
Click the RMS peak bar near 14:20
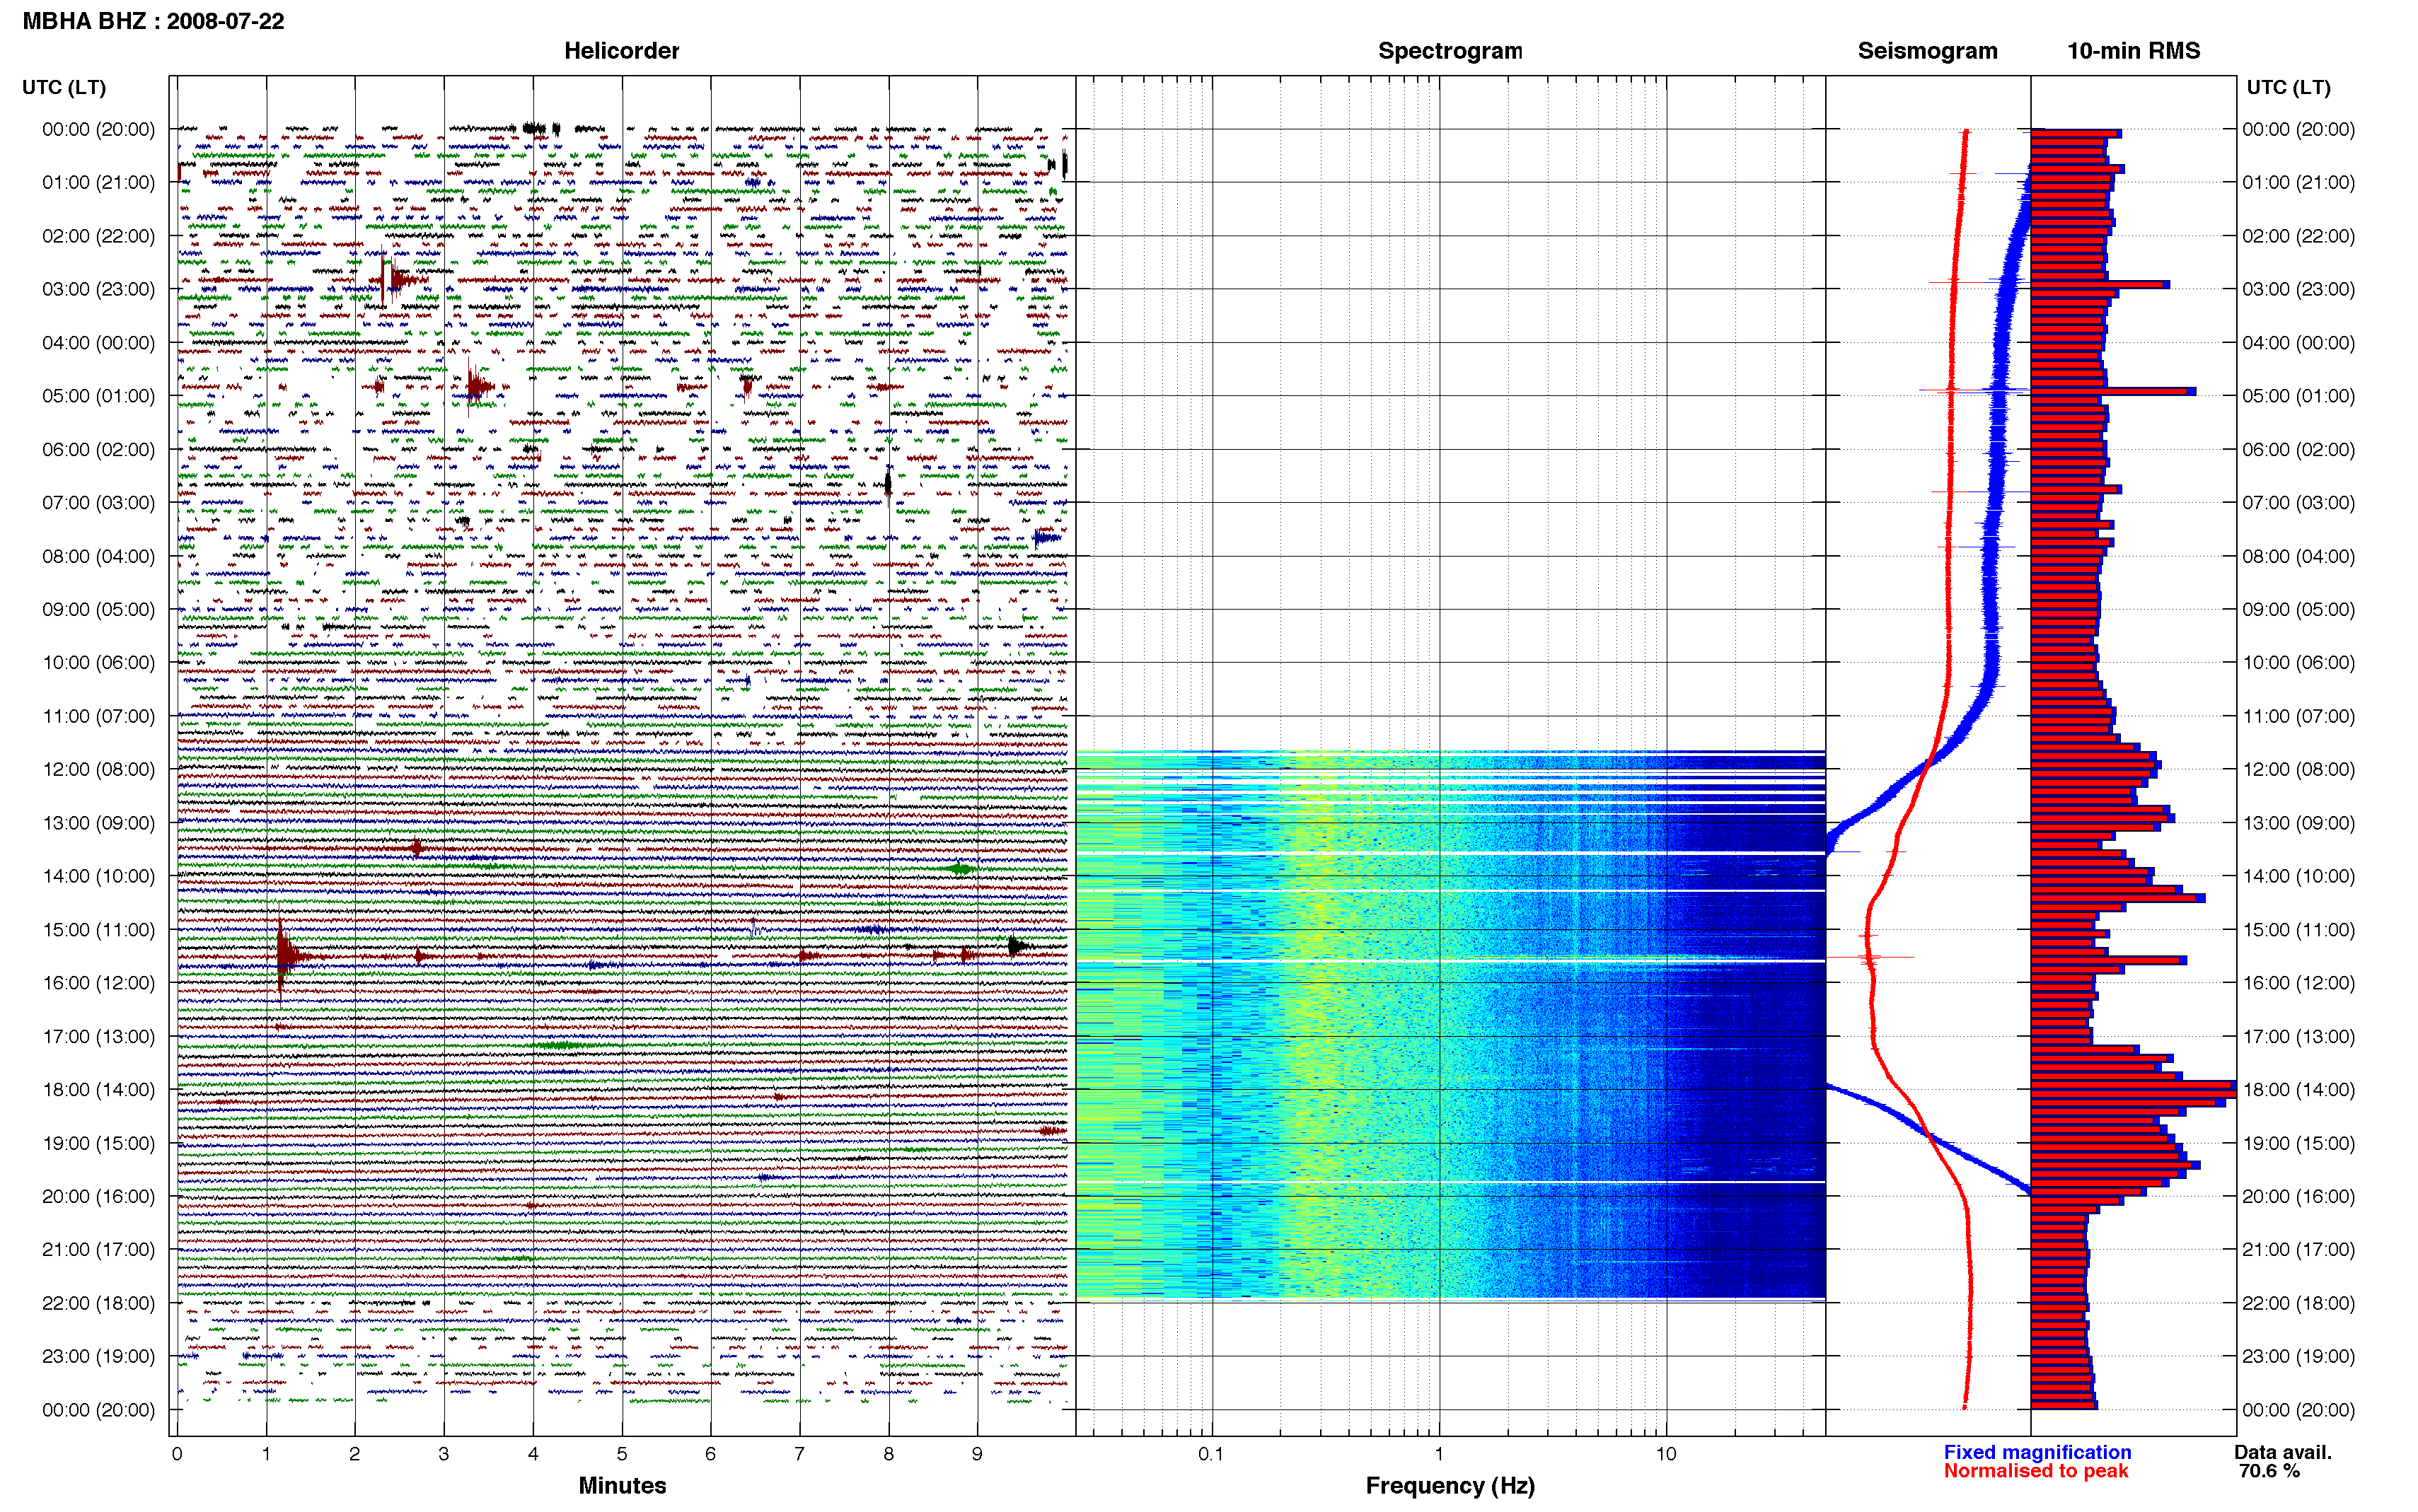pos(2117,898)
